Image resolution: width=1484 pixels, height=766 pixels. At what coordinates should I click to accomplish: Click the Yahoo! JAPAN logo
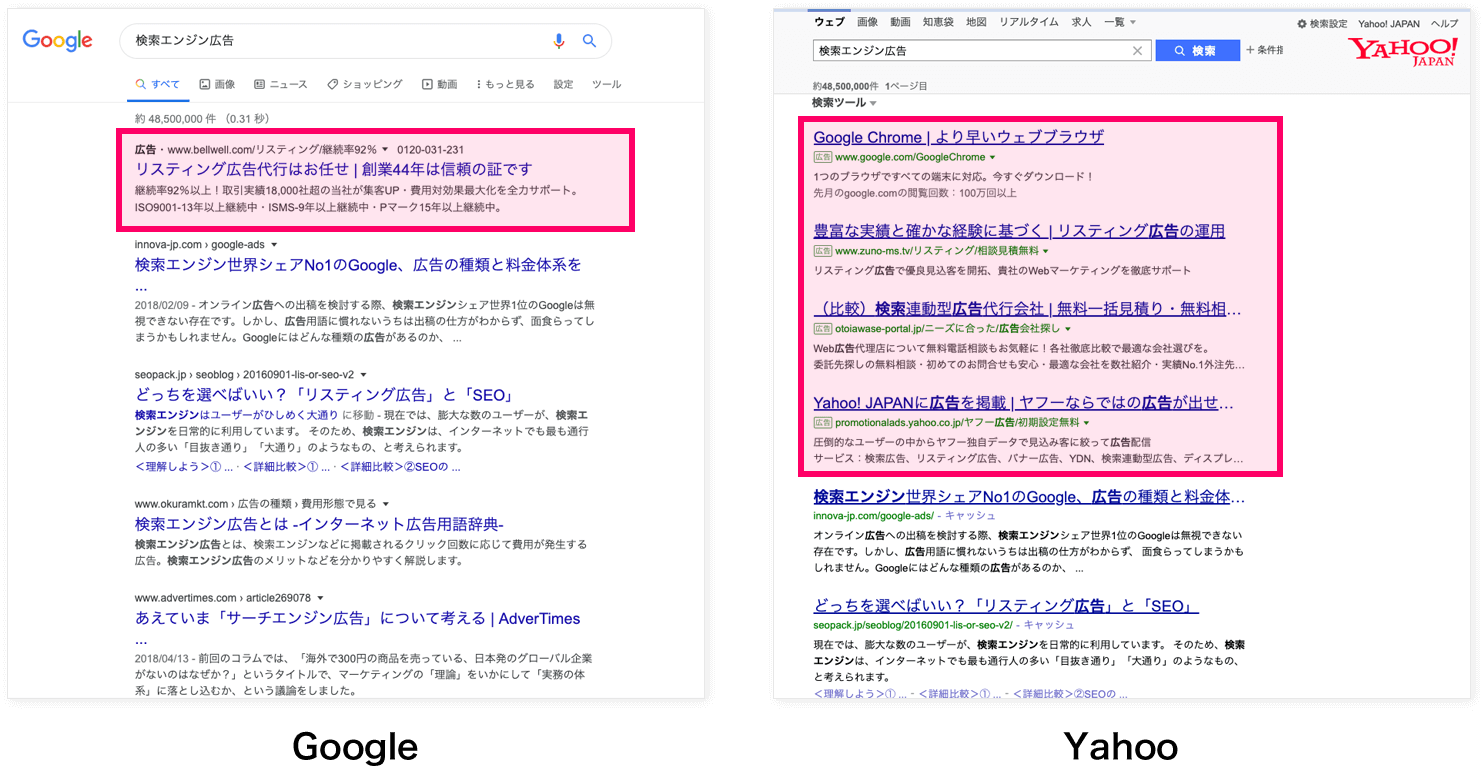point(1402,51)
